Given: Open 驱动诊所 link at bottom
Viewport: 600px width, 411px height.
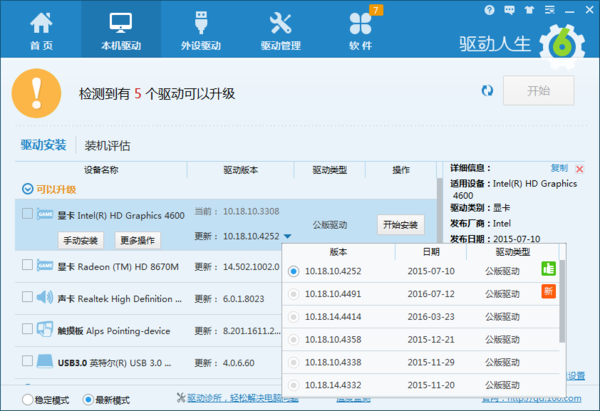Looking at the screenshot, I should (x=243, y=398).
